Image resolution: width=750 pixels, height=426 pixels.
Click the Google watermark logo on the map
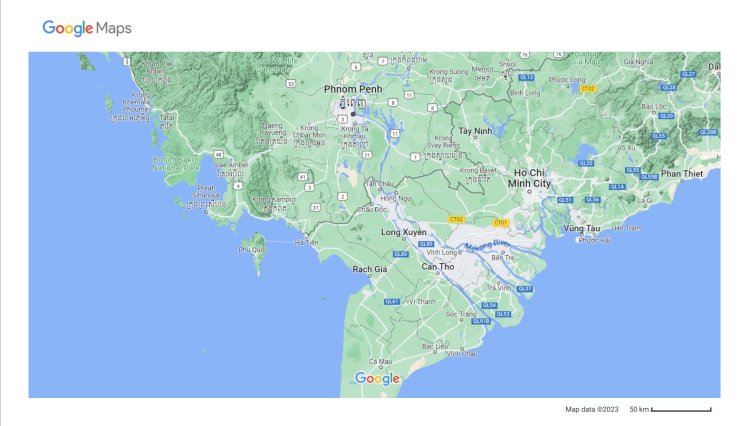coord(377,378)
